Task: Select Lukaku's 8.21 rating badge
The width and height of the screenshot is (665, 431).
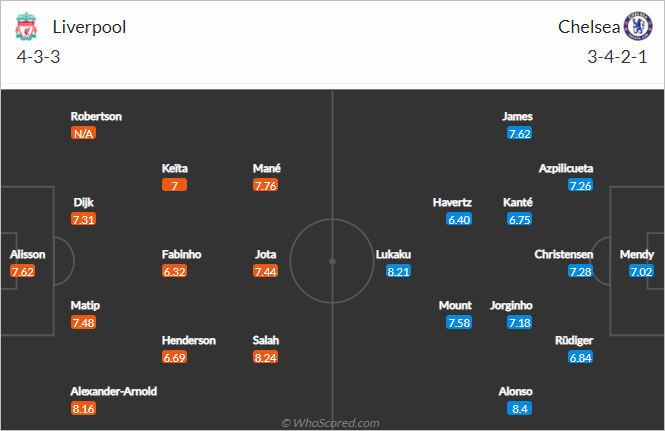Action: click(x=398, y=271)
